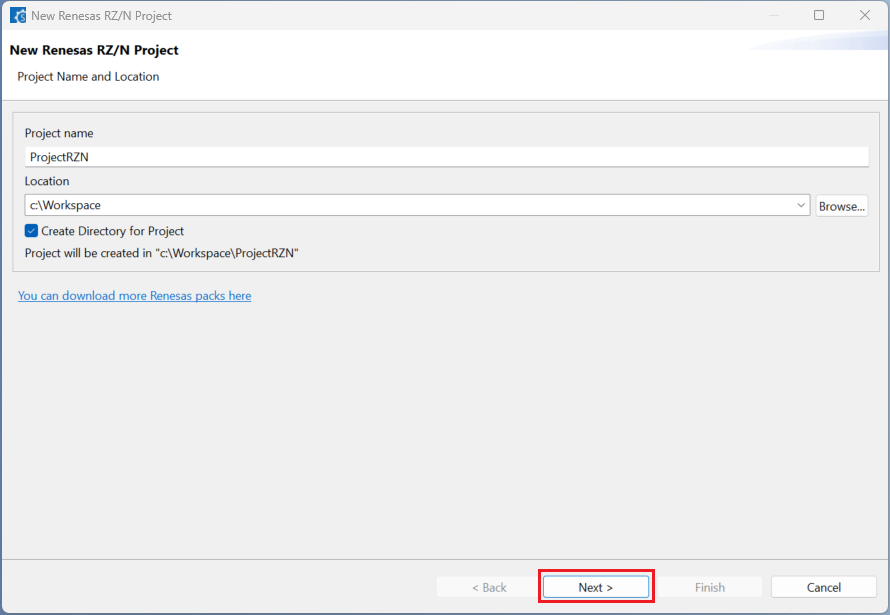Screen dimensions: 890x615
Task: Open the Location dropdown arrow
Action: click(x=801, y=205)
